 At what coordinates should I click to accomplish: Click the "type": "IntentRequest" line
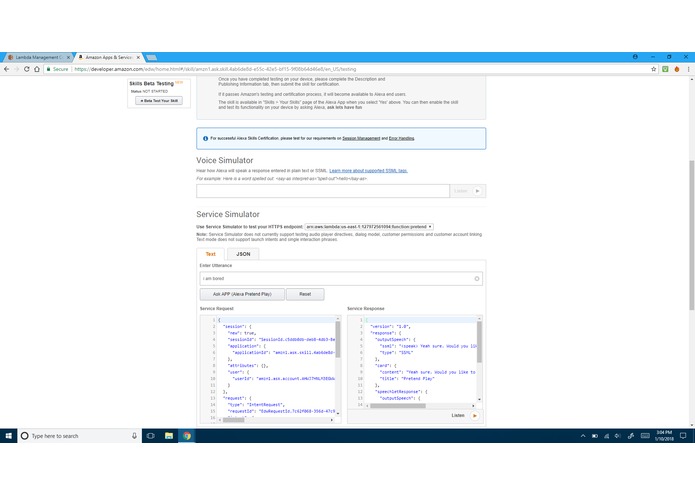click(x=256, y=405)
